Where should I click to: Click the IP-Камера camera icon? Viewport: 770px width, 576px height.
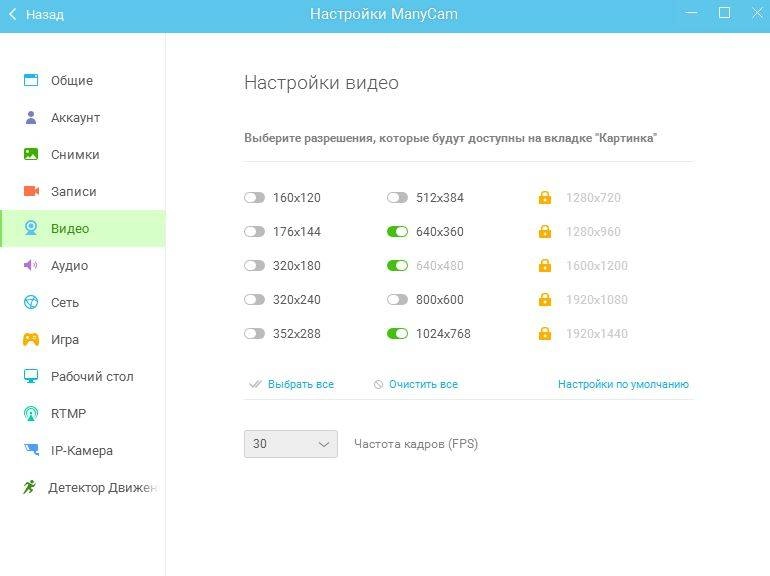coord(31,450)
